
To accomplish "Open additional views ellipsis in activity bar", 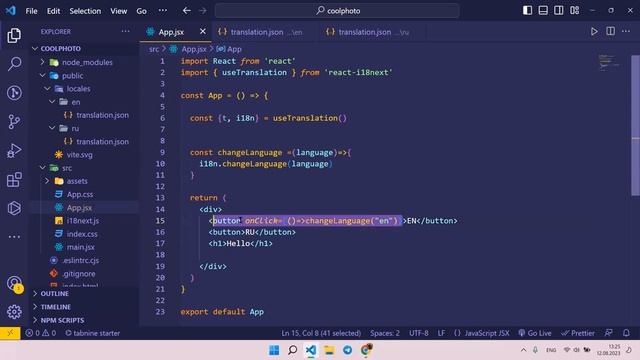I will click(14, 237).
